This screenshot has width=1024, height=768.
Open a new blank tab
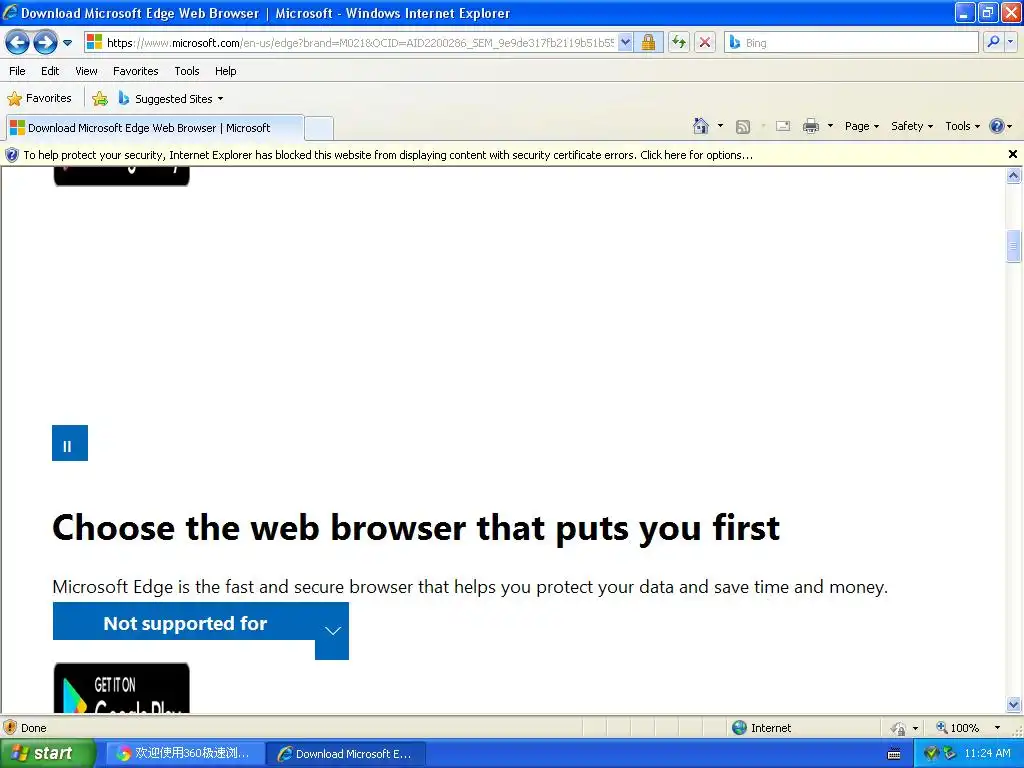coord(319,128)
